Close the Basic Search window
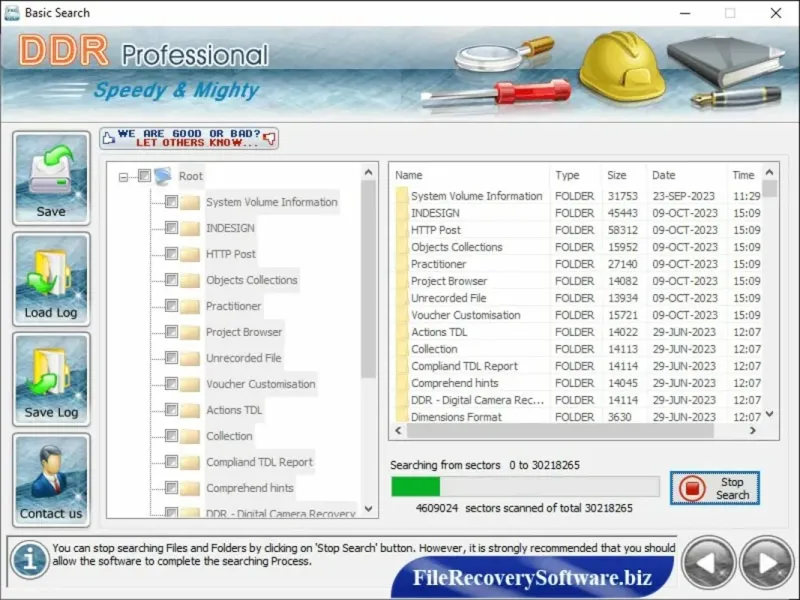The height and width of the screenshot is (600, 800). 776,13
